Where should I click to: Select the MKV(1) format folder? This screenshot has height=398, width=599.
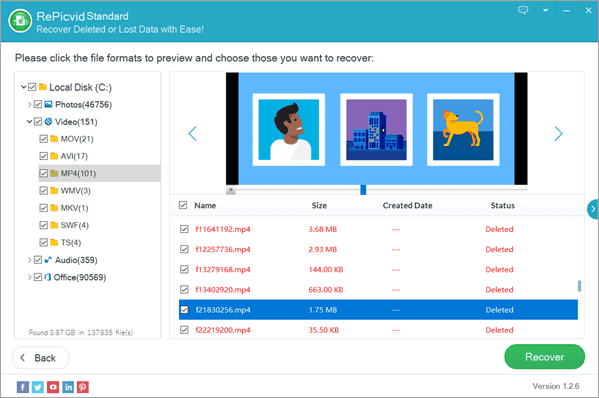(74, 208)
